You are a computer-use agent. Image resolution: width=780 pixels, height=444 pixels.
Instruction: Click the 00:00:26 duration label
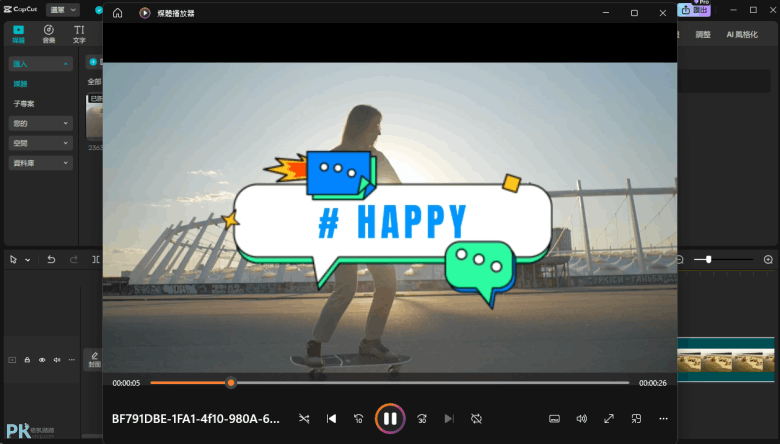pos(653,383)
